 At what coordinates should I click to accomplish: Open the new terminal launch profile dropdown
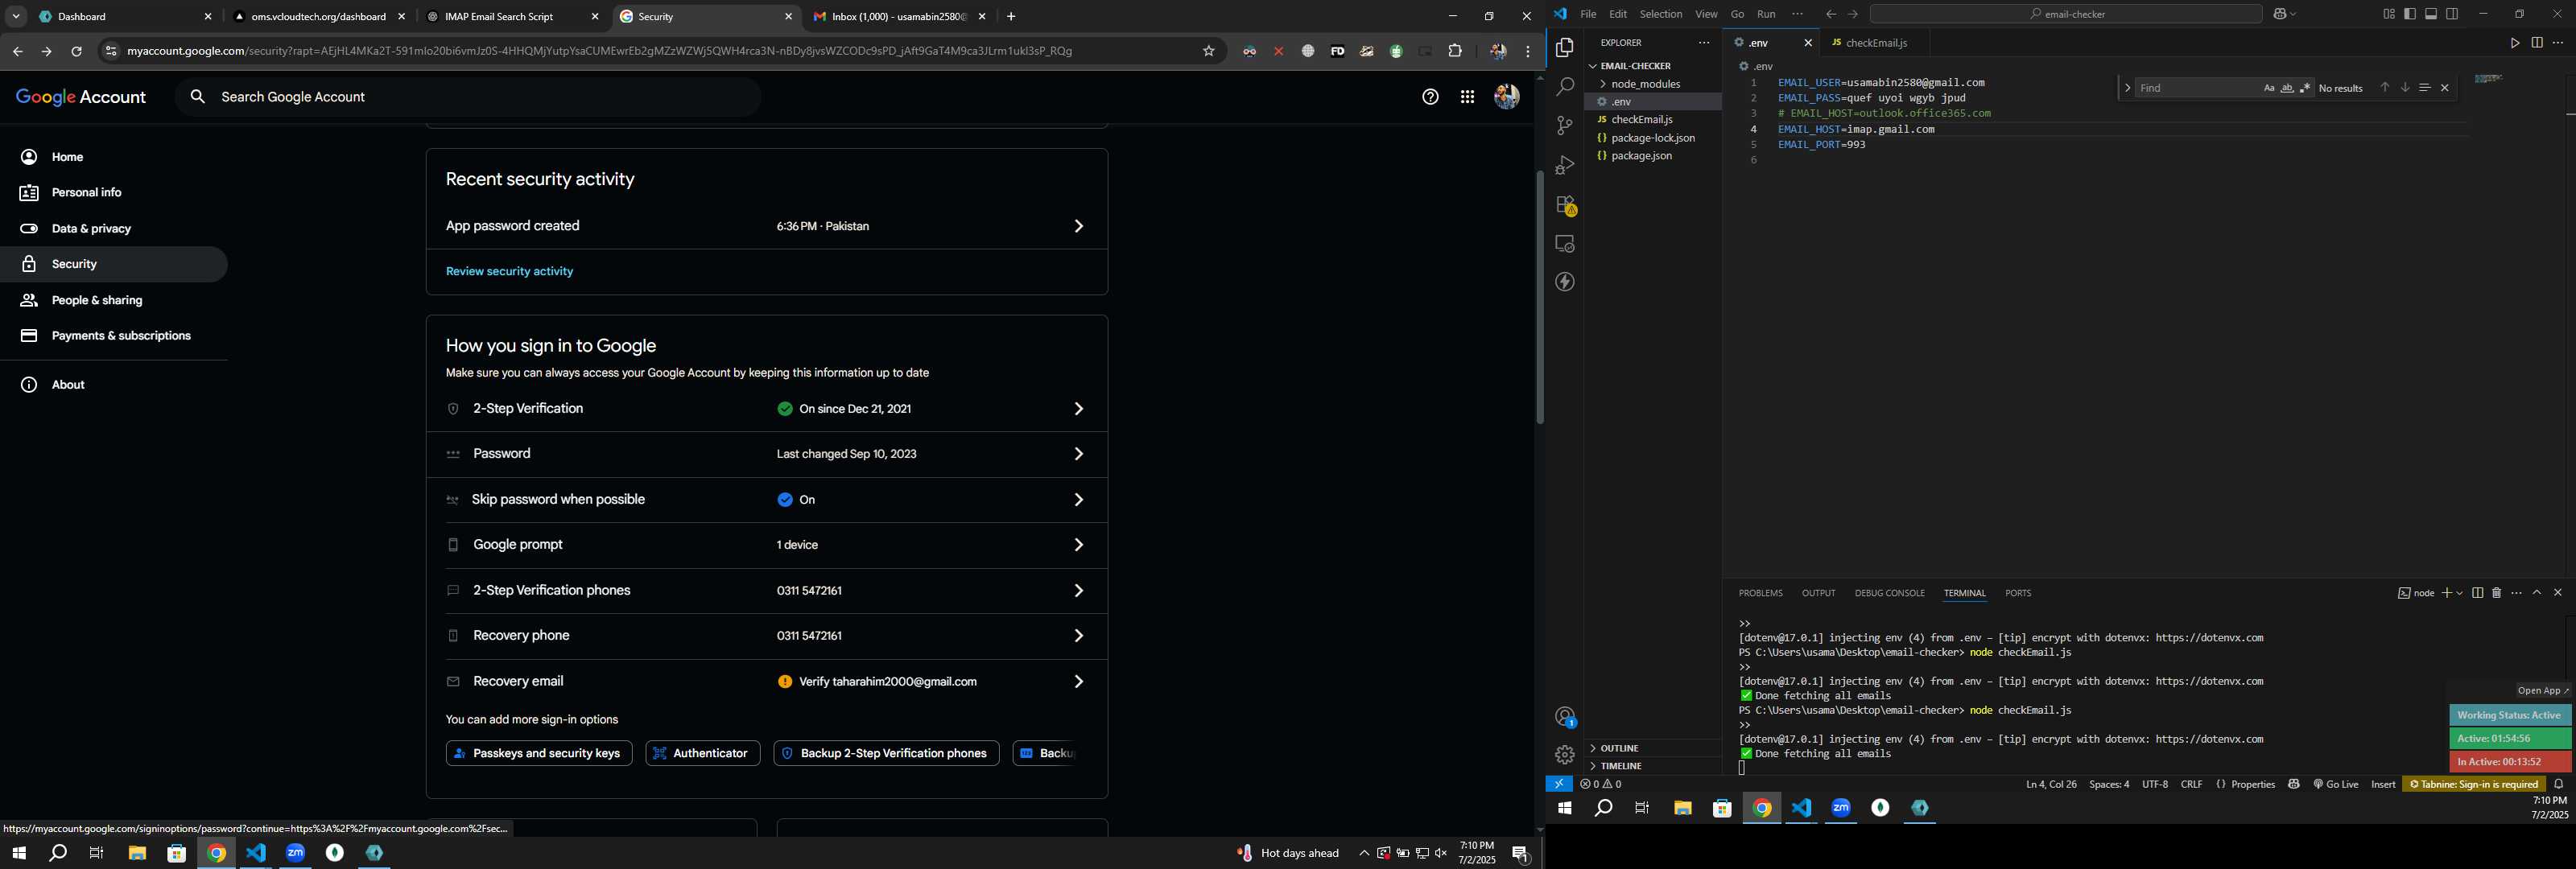[2459, 593]
